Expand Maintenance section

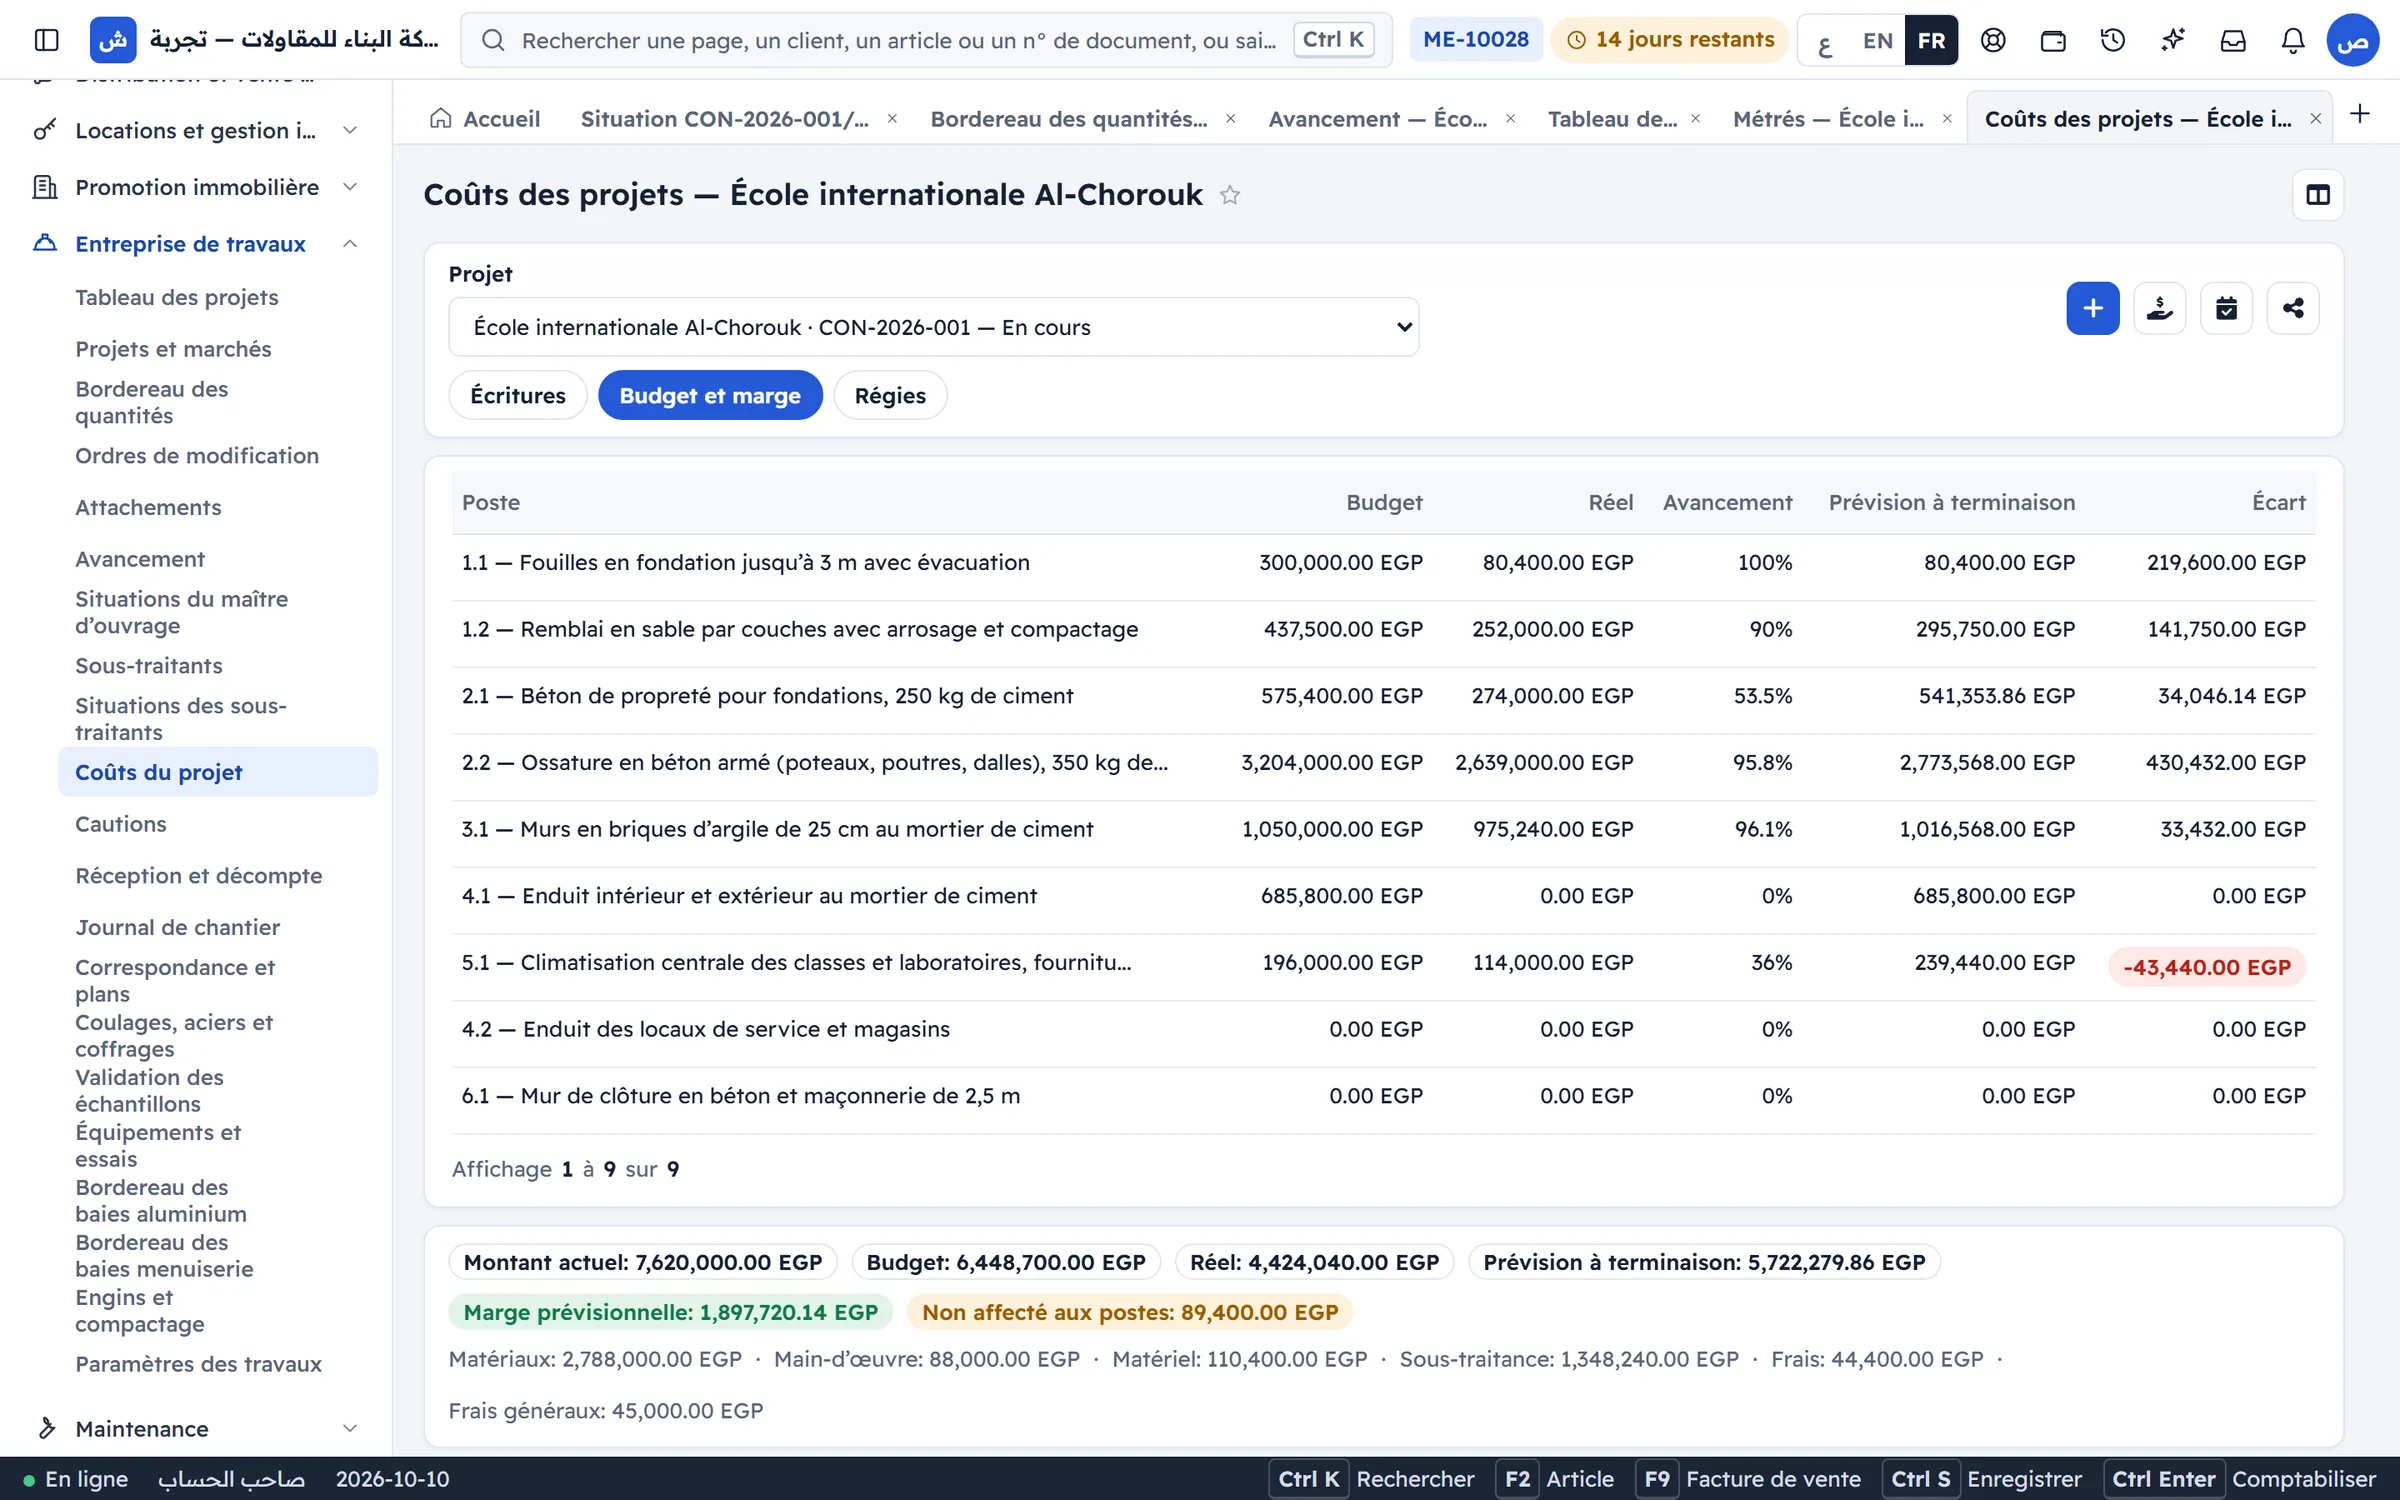pyautogui.click(x=195, y=1429)
